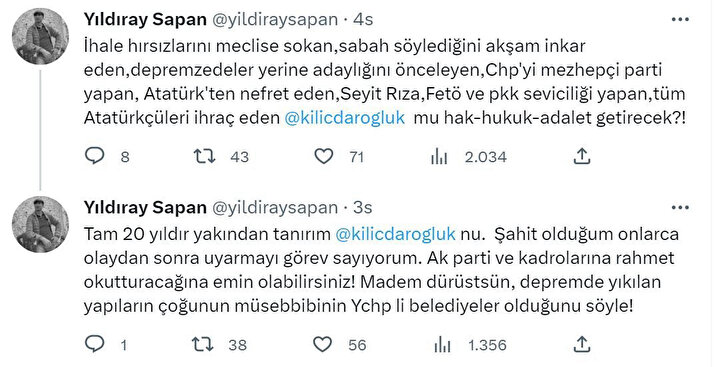The image size is (717, 367).
Task: Like the second tweet with 56 likes
Action: point(322,345)
